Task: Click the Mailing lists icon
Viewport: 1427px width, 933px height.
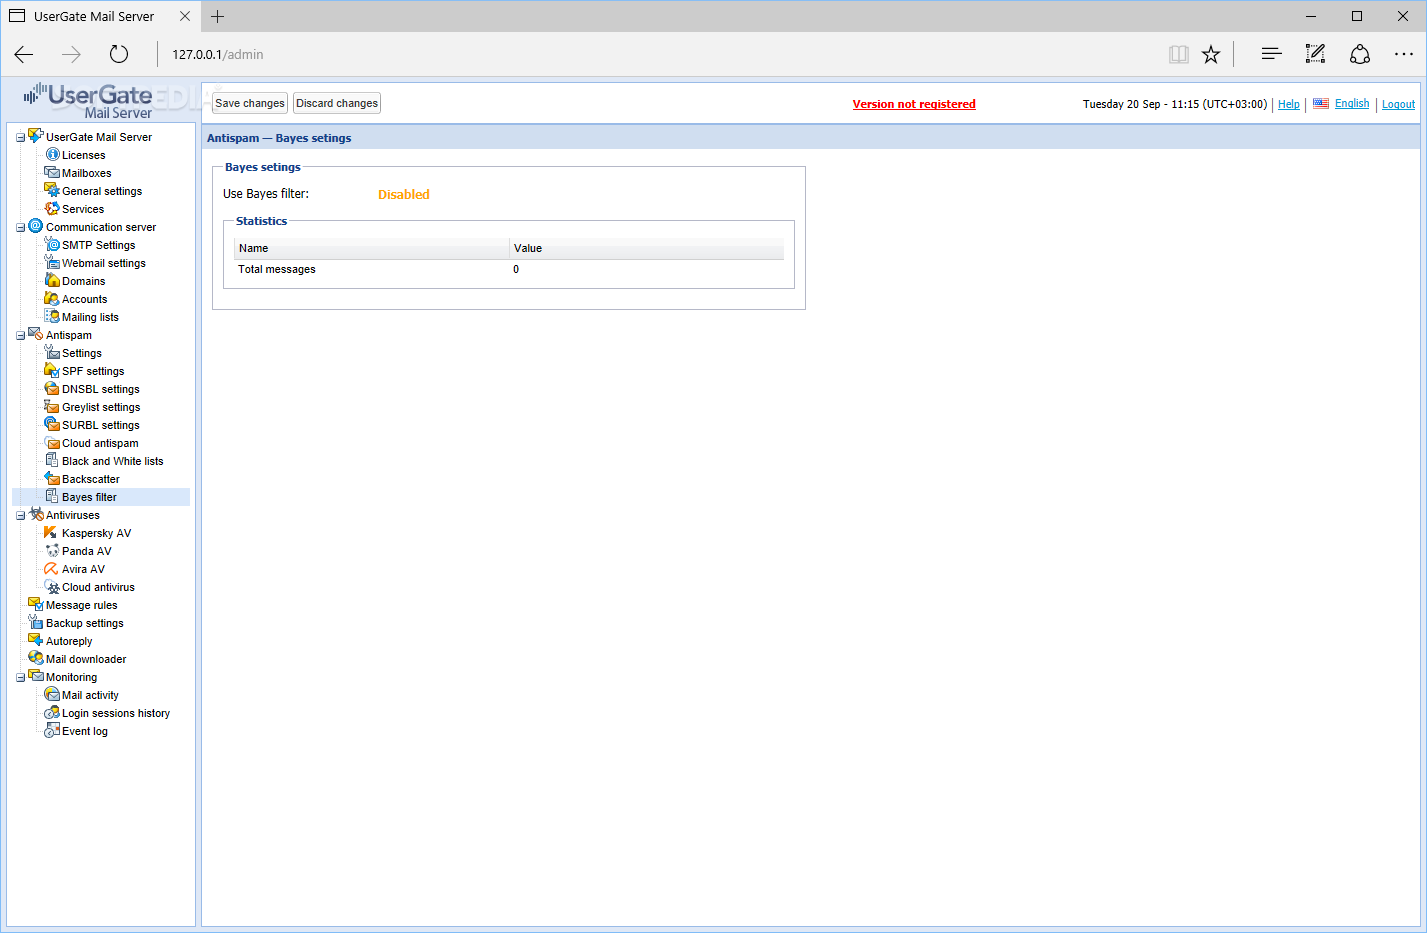Action: point(52,316)
